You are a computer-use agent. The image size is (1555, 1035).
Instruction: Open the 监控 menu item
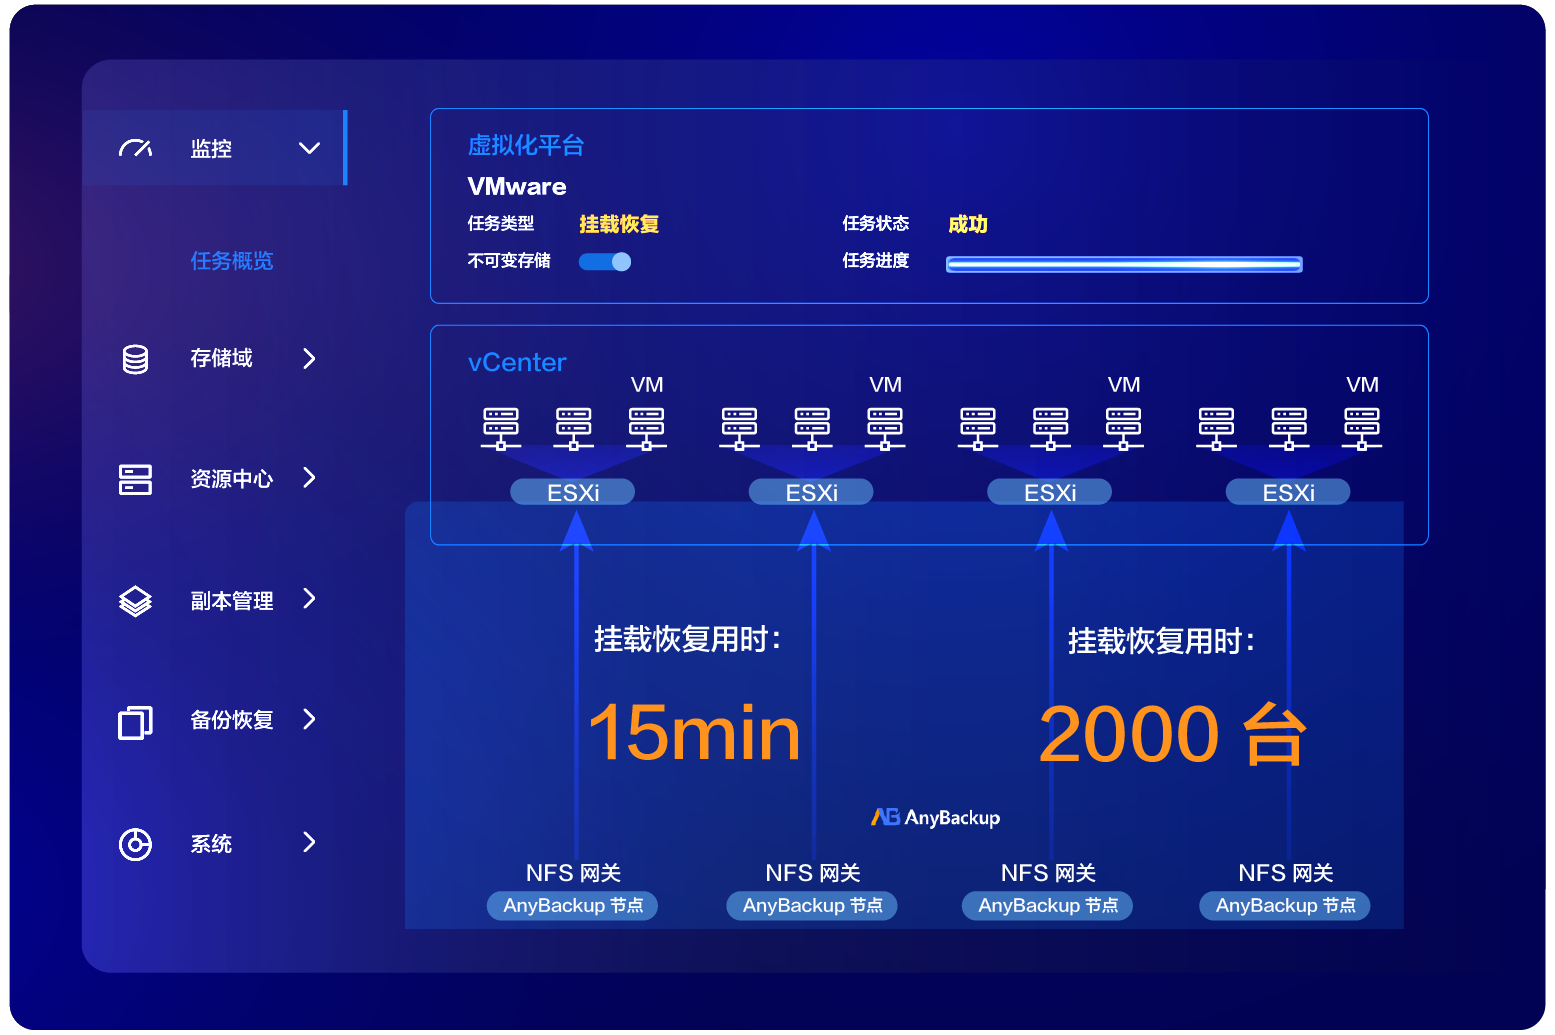tap(214, 148)
